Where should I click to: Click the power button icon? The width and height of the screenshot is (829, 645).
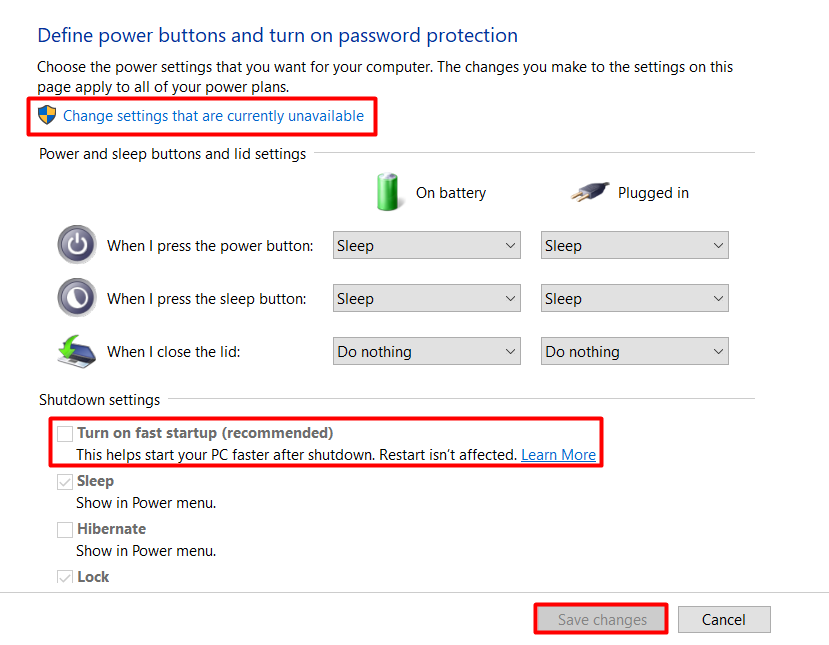click(x=77, y=245)
